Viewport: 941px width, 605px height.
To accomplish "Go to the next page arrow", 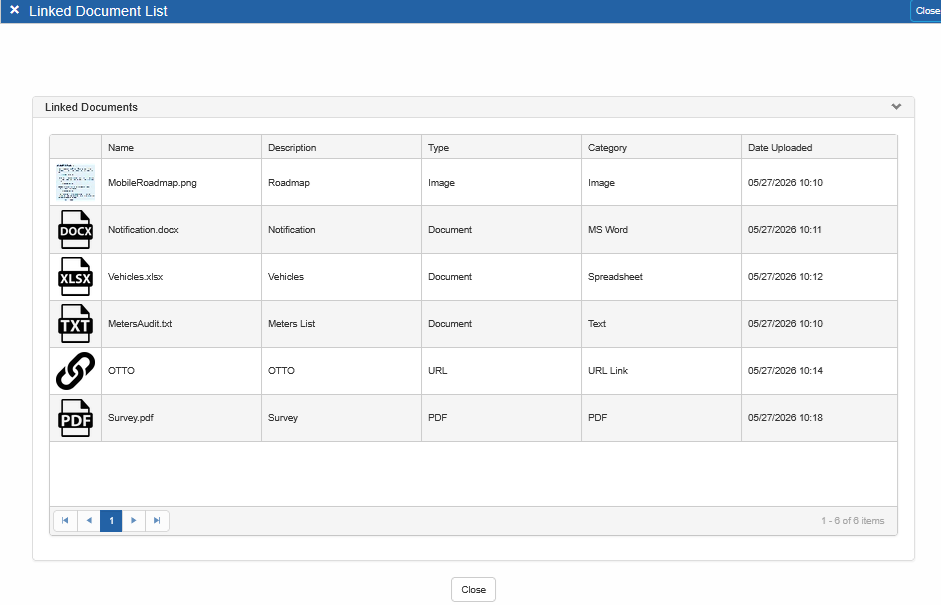I will click(134, 520).
